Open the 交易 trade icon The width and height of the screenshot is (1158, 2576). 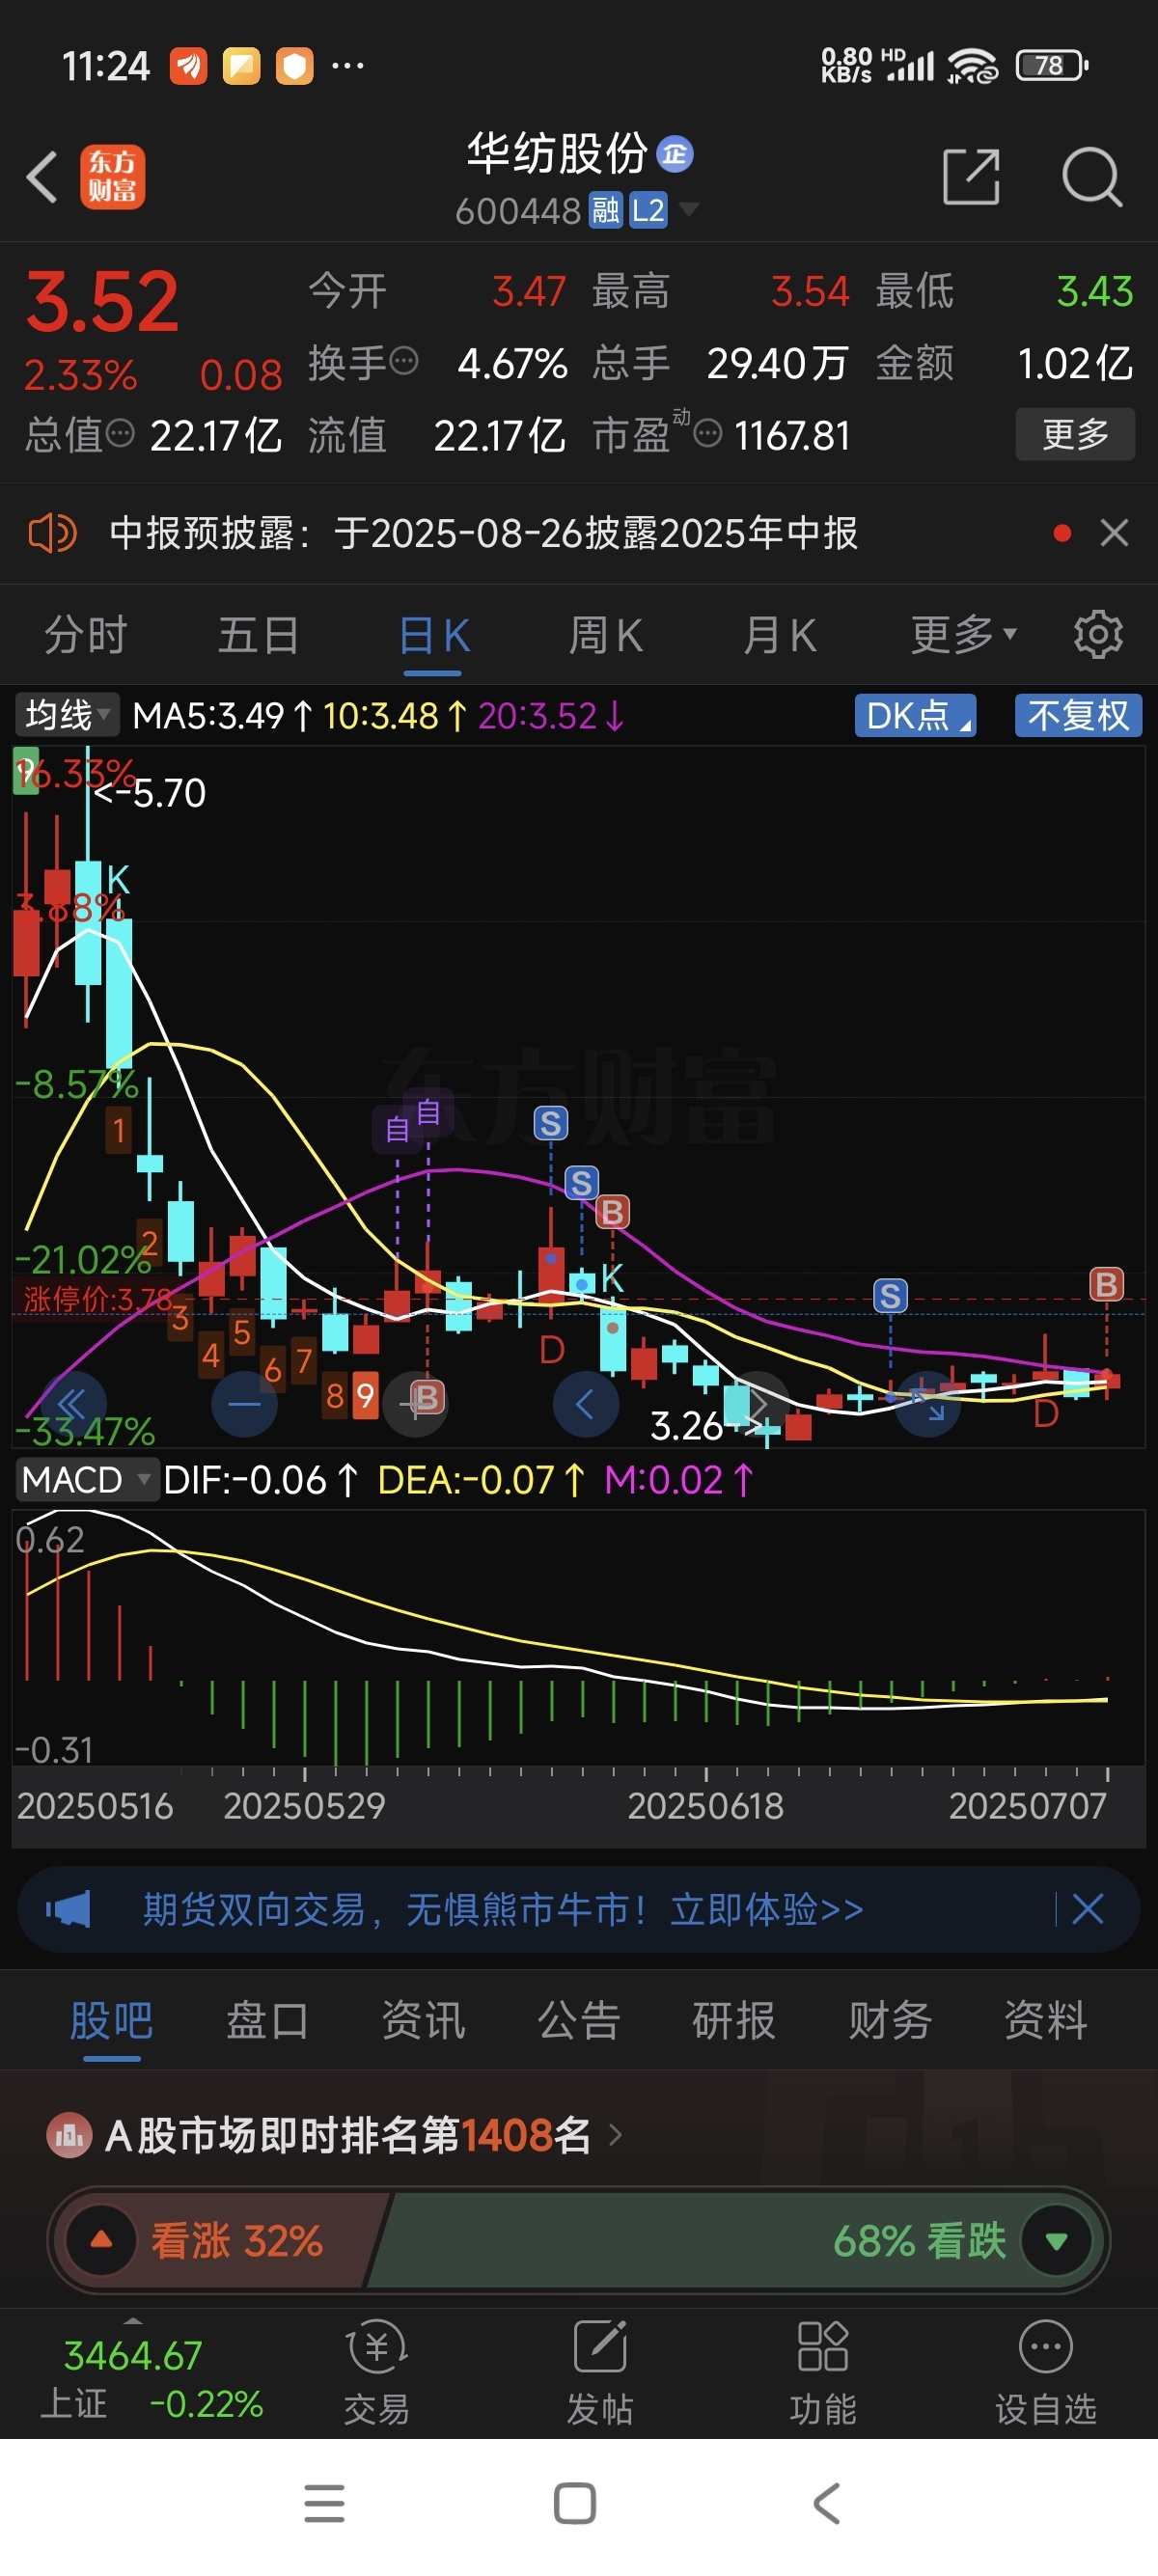[376, 2373]
